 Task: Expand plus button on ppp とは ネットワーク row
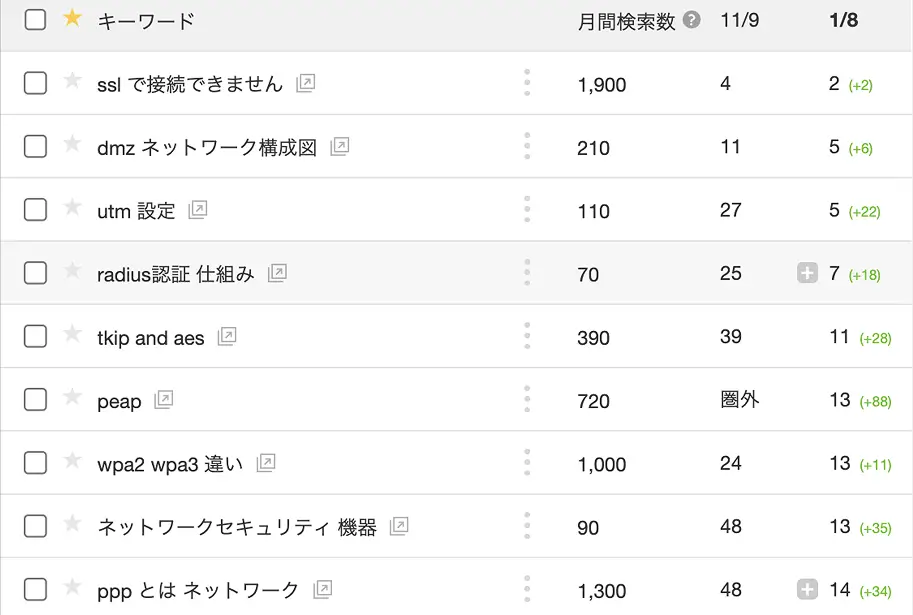[807, 589]
